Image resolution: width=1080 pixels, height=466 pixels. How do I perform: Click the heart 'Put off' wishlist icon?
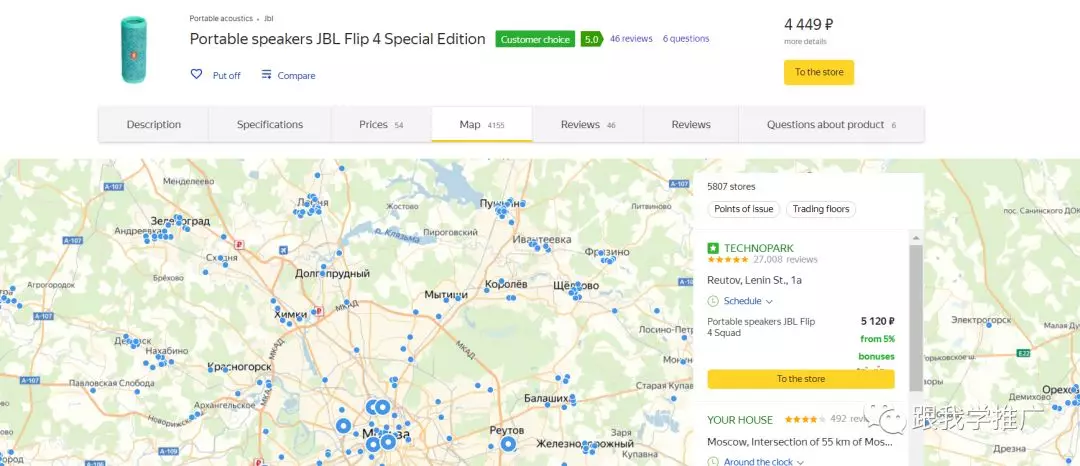[x=197, y=75]
